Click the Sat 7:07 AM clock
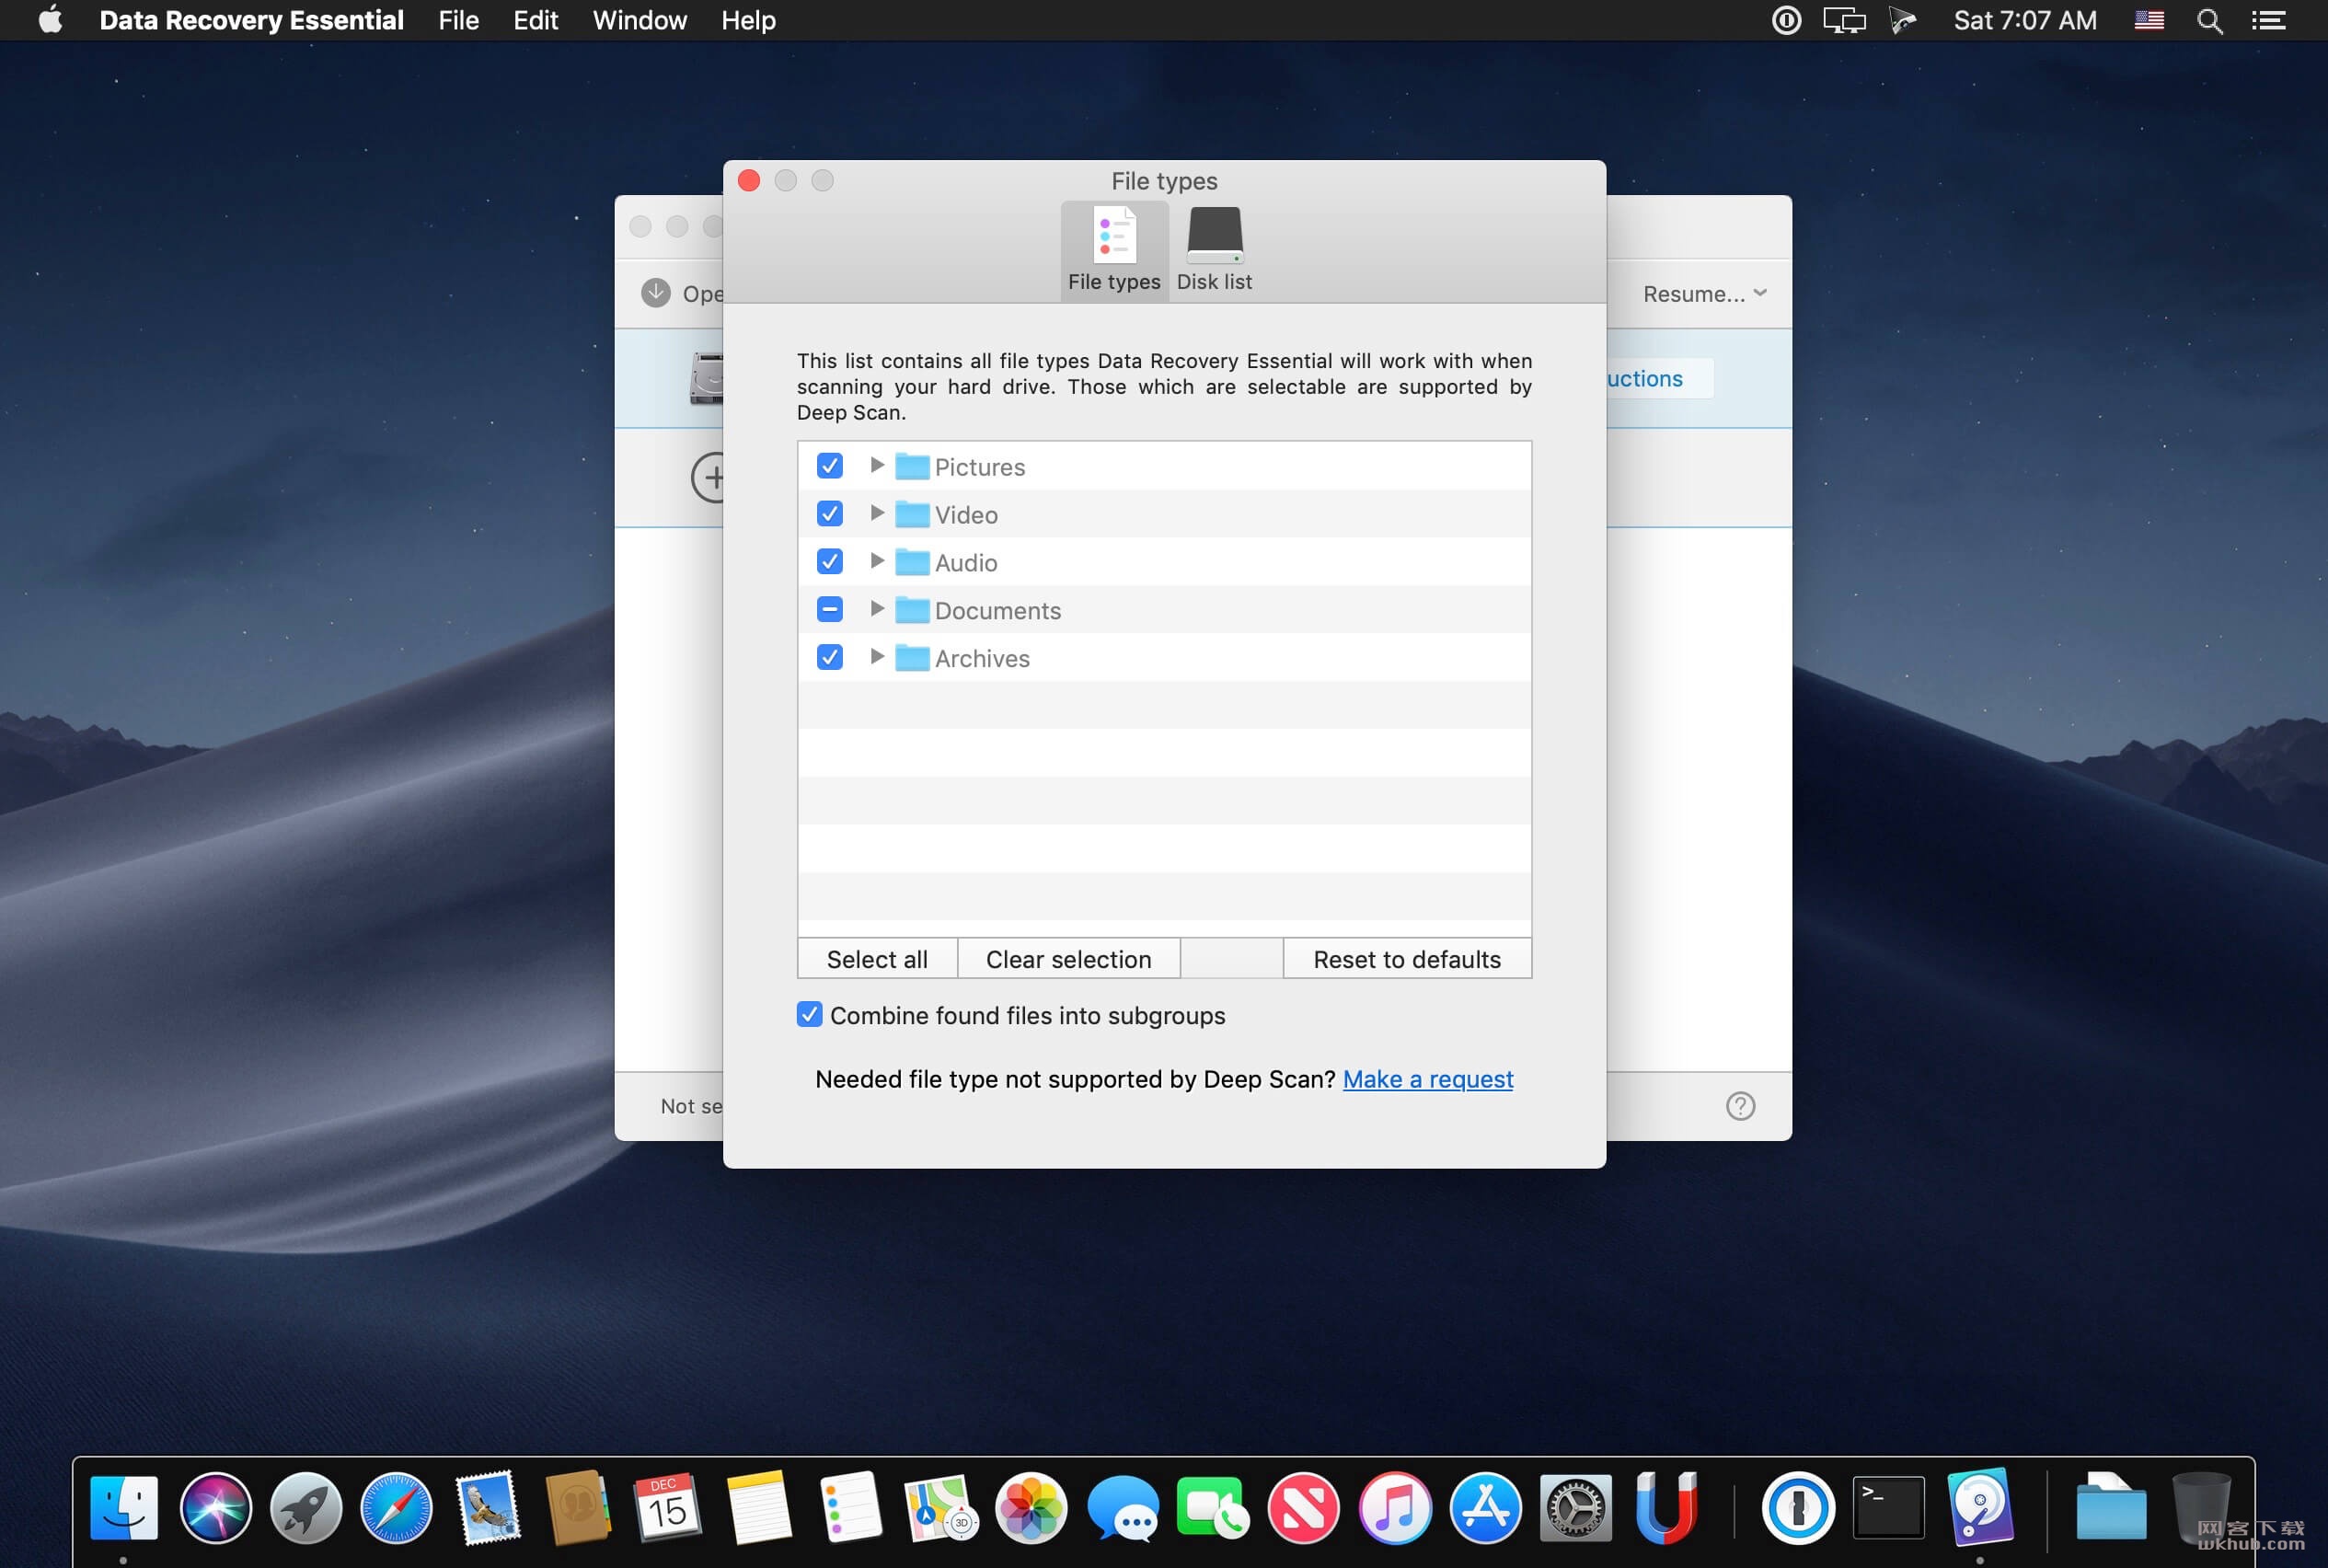This screenshot has width=2328, height=1568. tap(2025, 20)
